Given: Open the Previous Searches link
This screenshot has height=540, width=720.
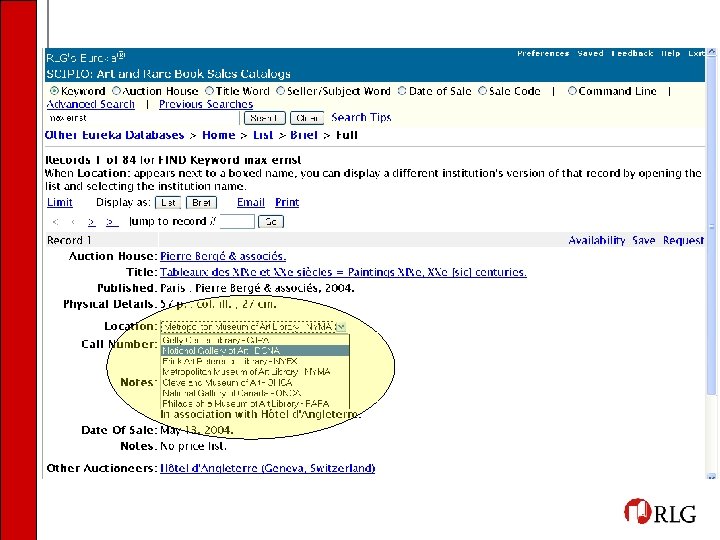Looking at the screenshot, I should [x=206, y=104].
